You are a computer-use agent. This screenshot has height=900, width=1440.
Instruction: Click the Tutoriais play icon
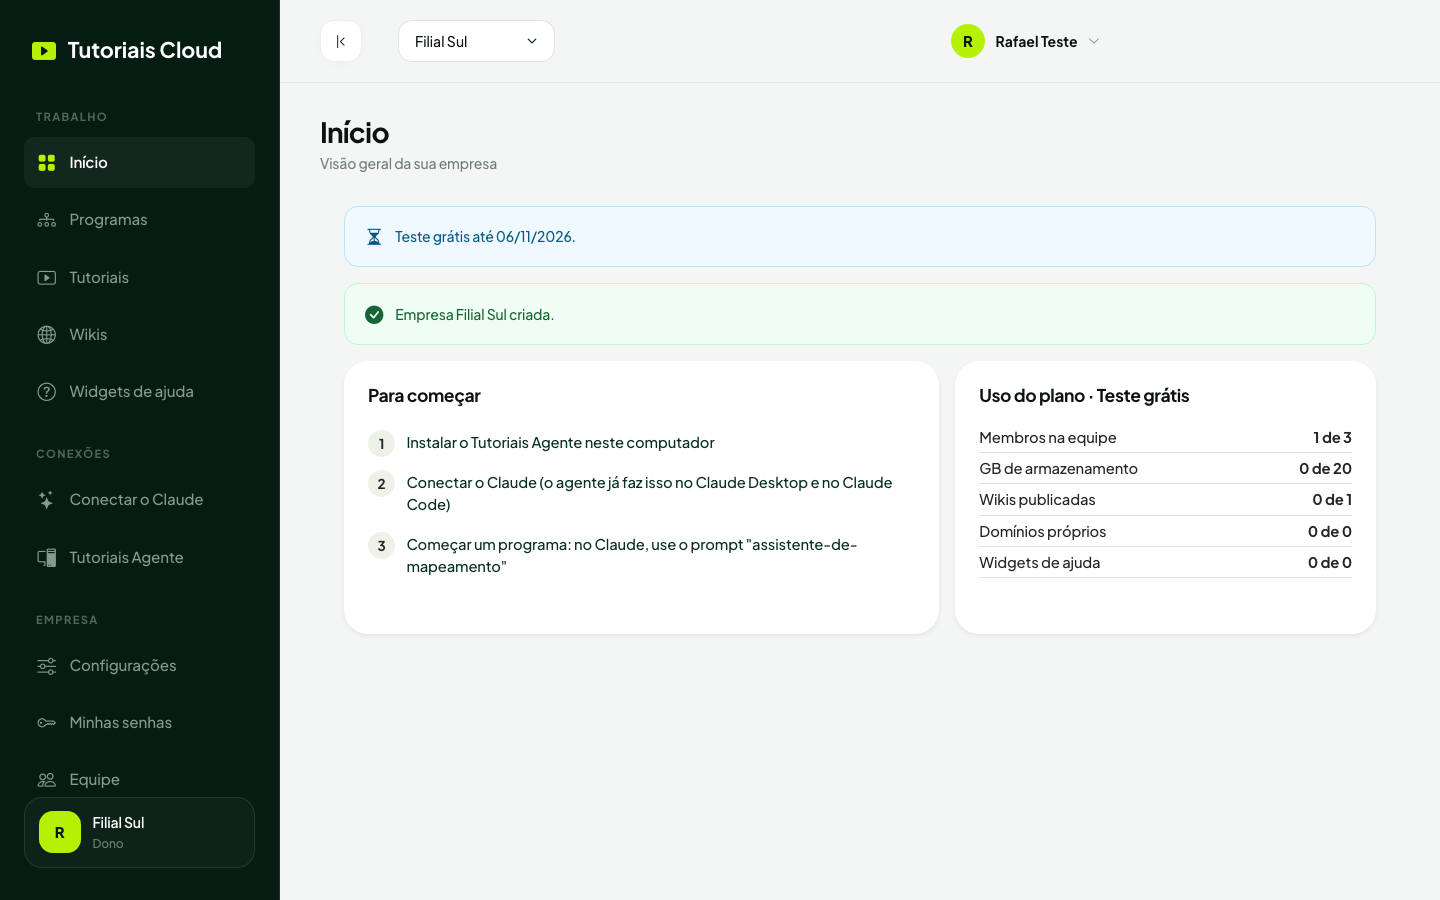(47, 278)
